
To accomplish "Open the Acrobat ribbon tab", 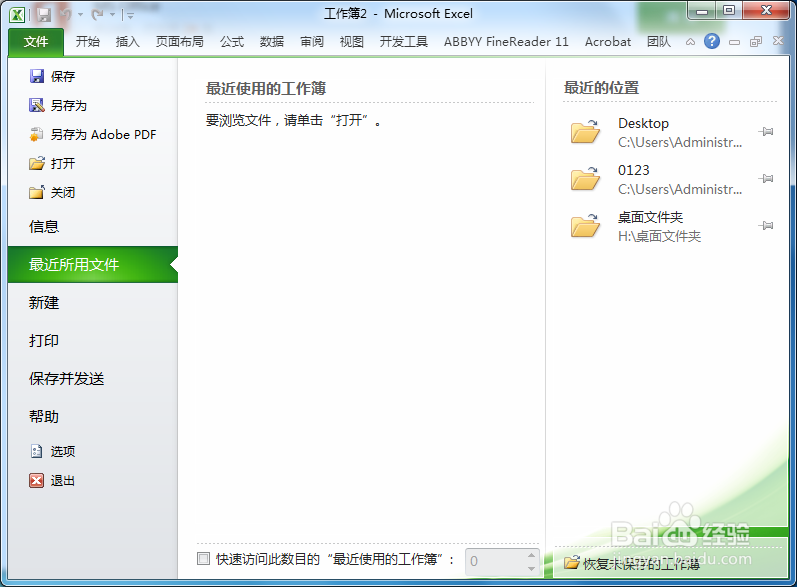I will coord(608,42).
